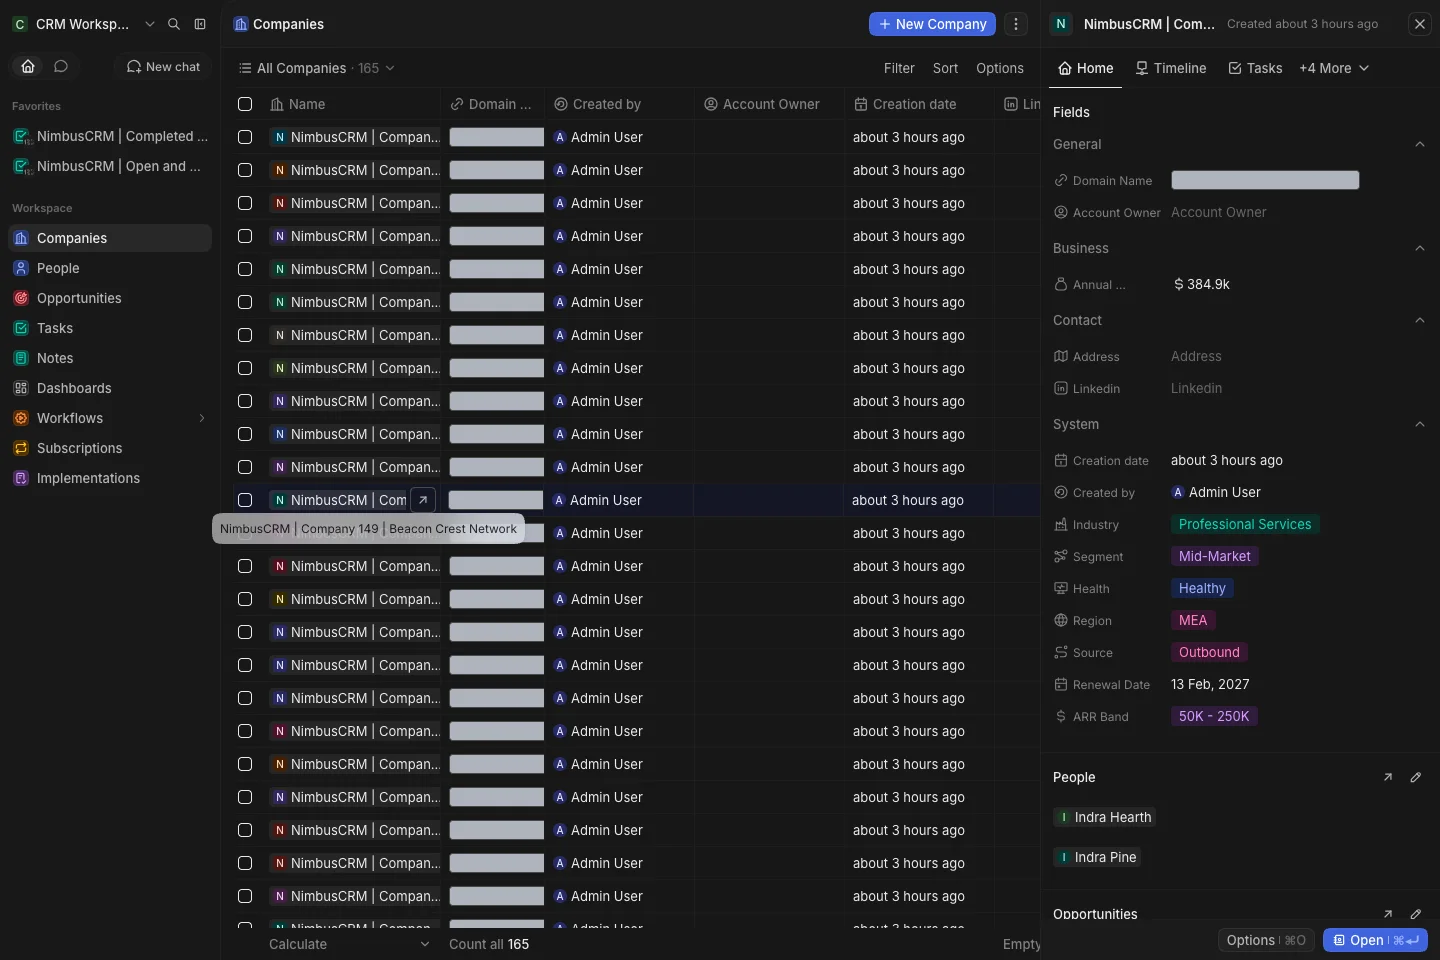Open full People relation via arrow icon
The image size is (1440, 960).
1388,777
